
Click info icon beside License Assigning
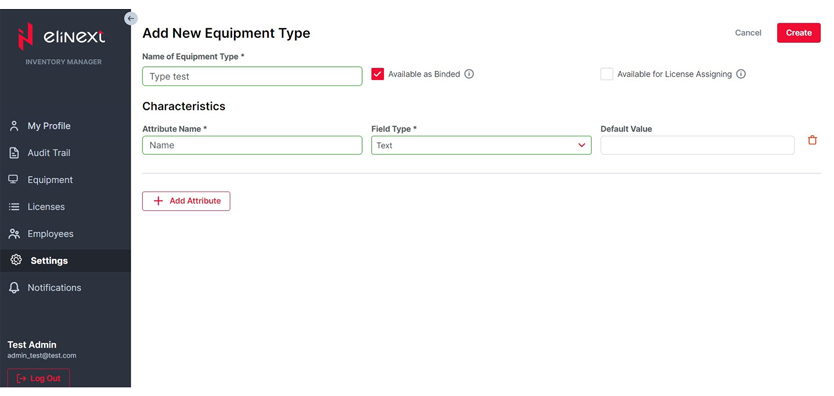point(741,74)
